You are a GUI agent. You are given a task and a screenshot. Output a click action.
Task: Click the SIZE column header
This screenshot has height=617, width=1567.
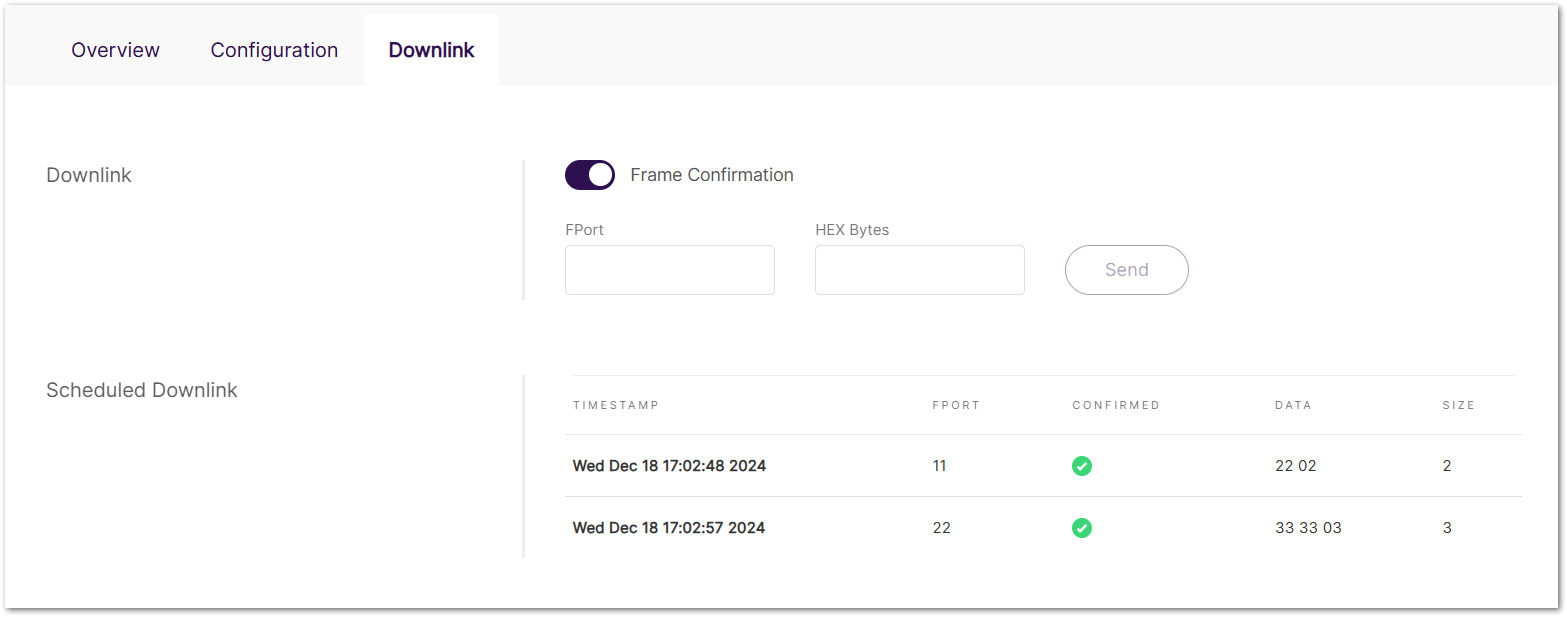(x=1458, y=405)
